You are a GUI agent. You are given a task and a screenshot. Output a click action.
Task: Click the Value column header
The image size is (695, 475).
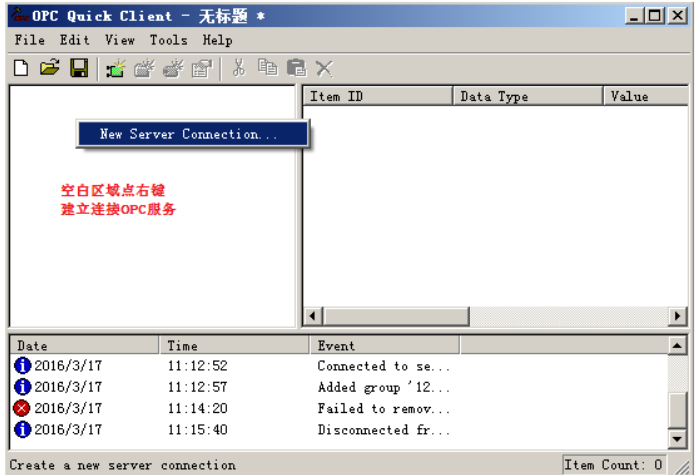coord(646,96)
